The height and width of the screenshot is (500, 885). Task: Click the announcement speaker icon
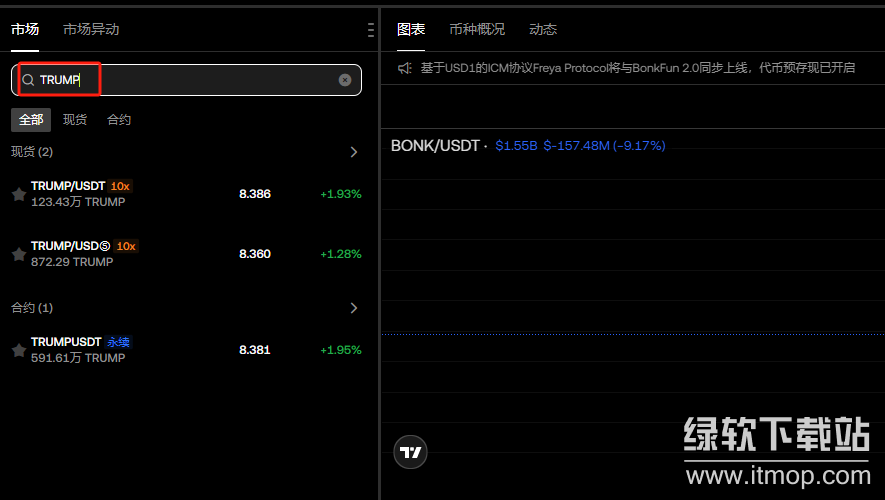tap(405, 68)
